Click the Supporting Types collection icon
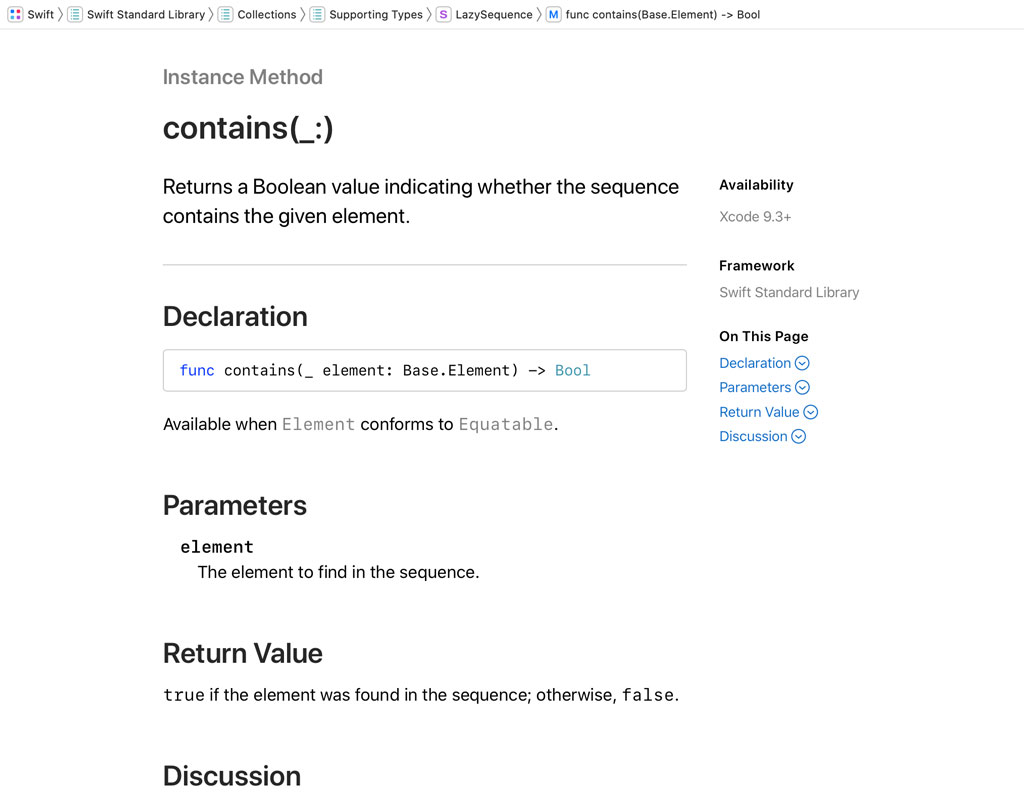This screenshot has width=1024, height=810. coord(316,15)
